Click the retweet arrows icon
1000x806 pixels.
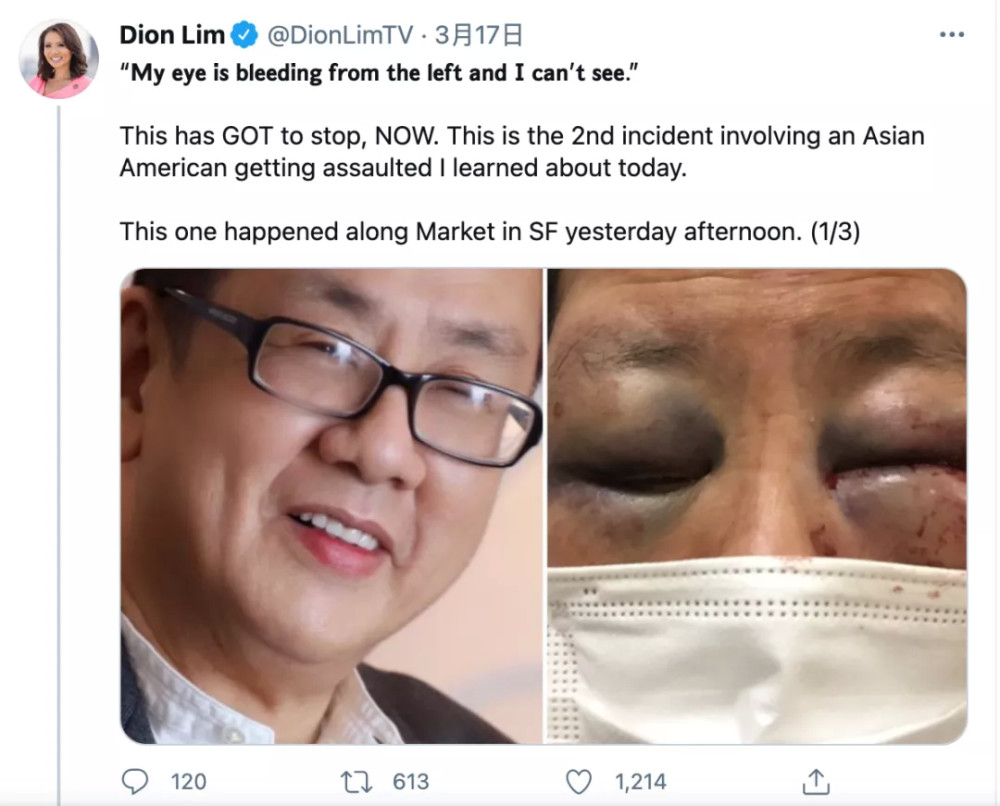tap(357, 782)
